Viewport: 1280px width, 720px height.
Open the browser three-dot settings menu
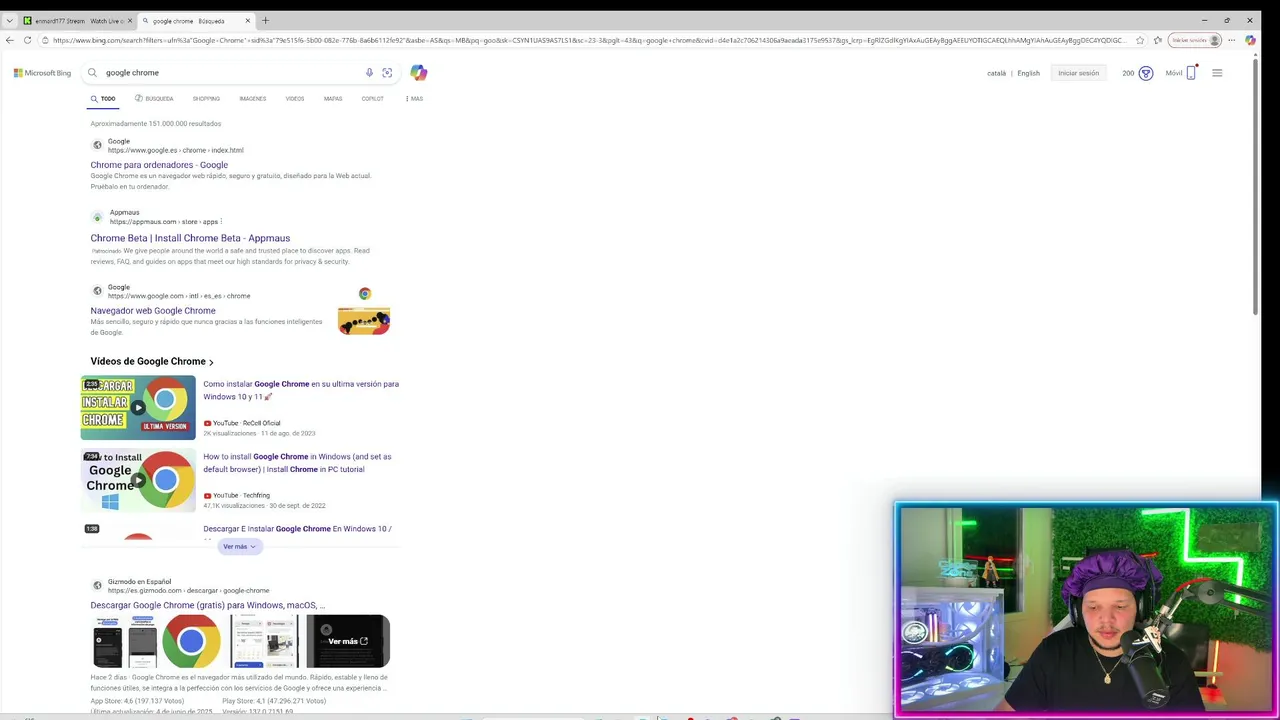tap(1232, 40)
